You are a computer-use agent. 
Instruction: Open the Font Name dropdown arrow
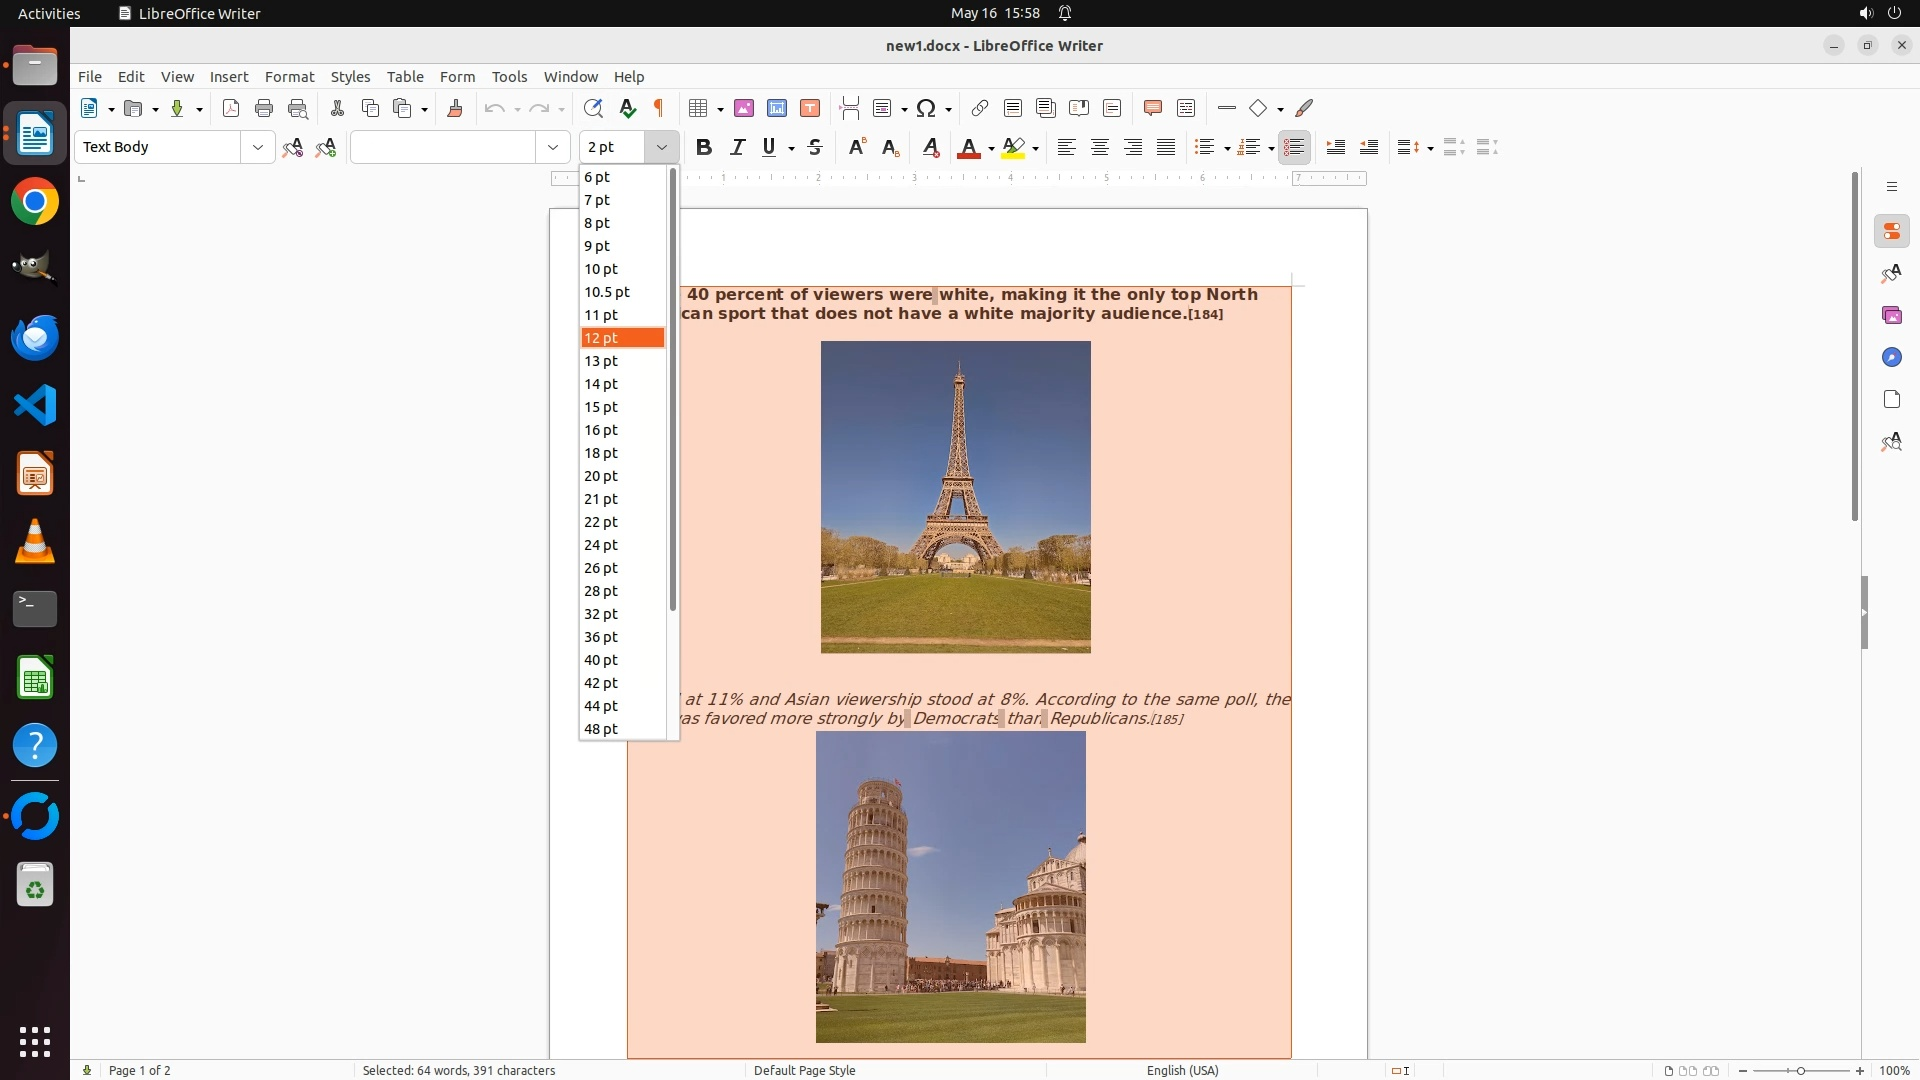click(553, 148)
